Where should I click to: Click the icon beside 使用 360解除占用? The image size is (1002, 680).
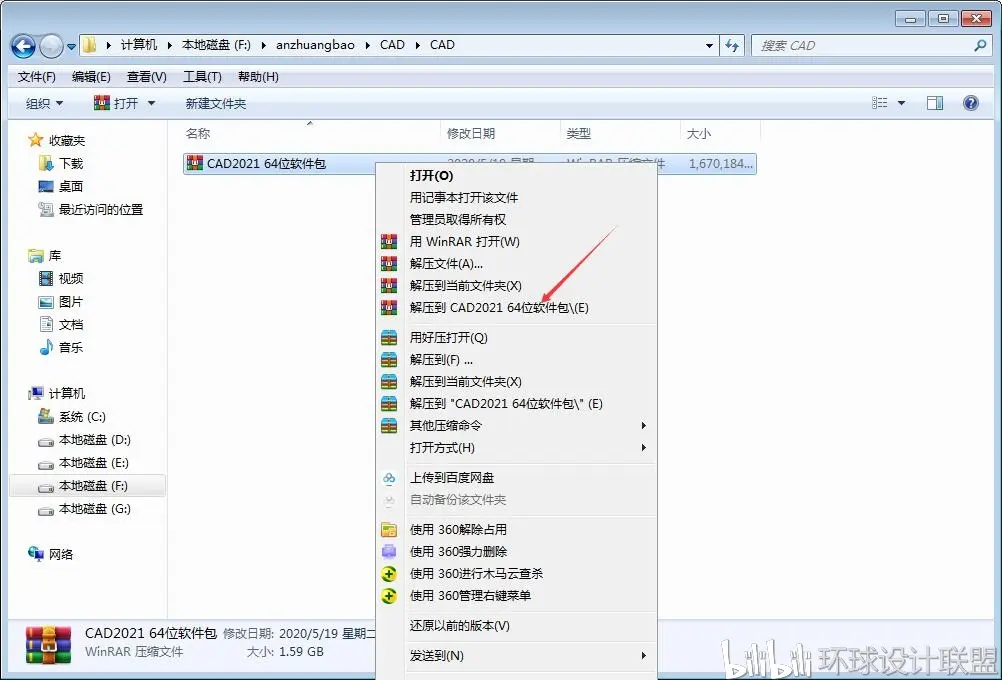tap(389, 529)
